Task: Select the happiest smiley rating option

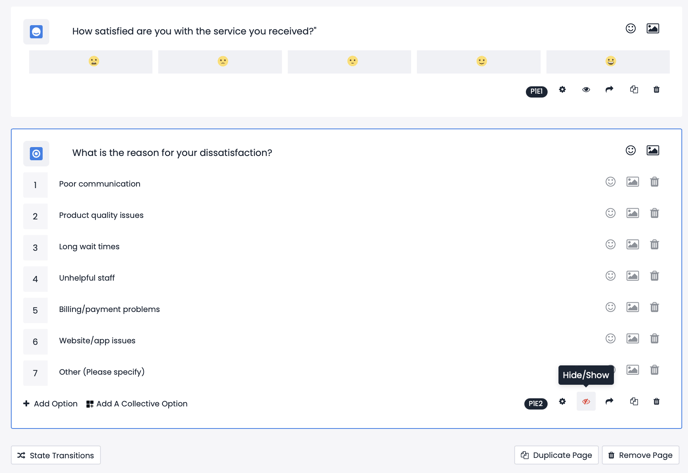Action: coord(608,61)
